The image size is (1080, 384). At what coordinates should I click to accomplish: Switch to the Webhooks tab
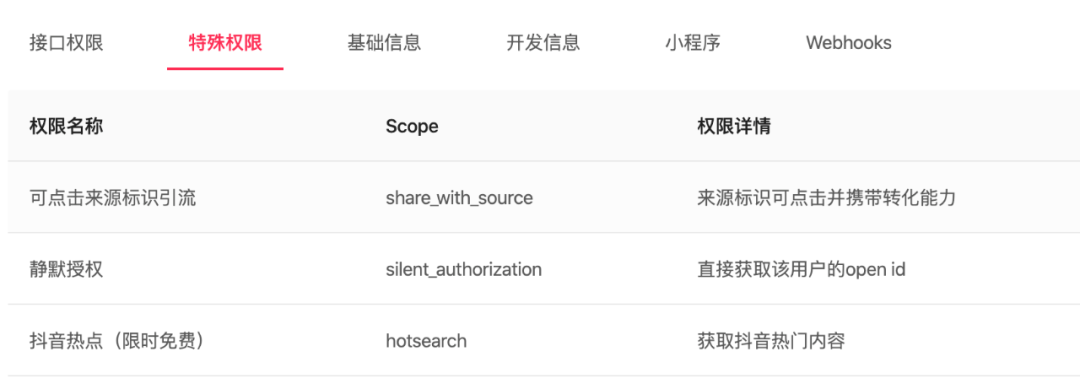(x=849, y=43)
